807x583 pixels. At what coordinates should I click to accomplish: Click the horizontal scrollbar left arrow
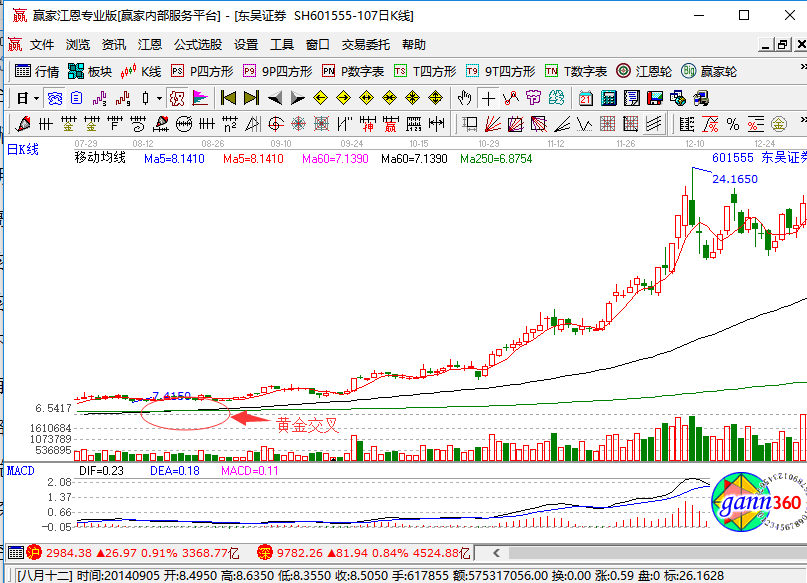tap(496, 553)
